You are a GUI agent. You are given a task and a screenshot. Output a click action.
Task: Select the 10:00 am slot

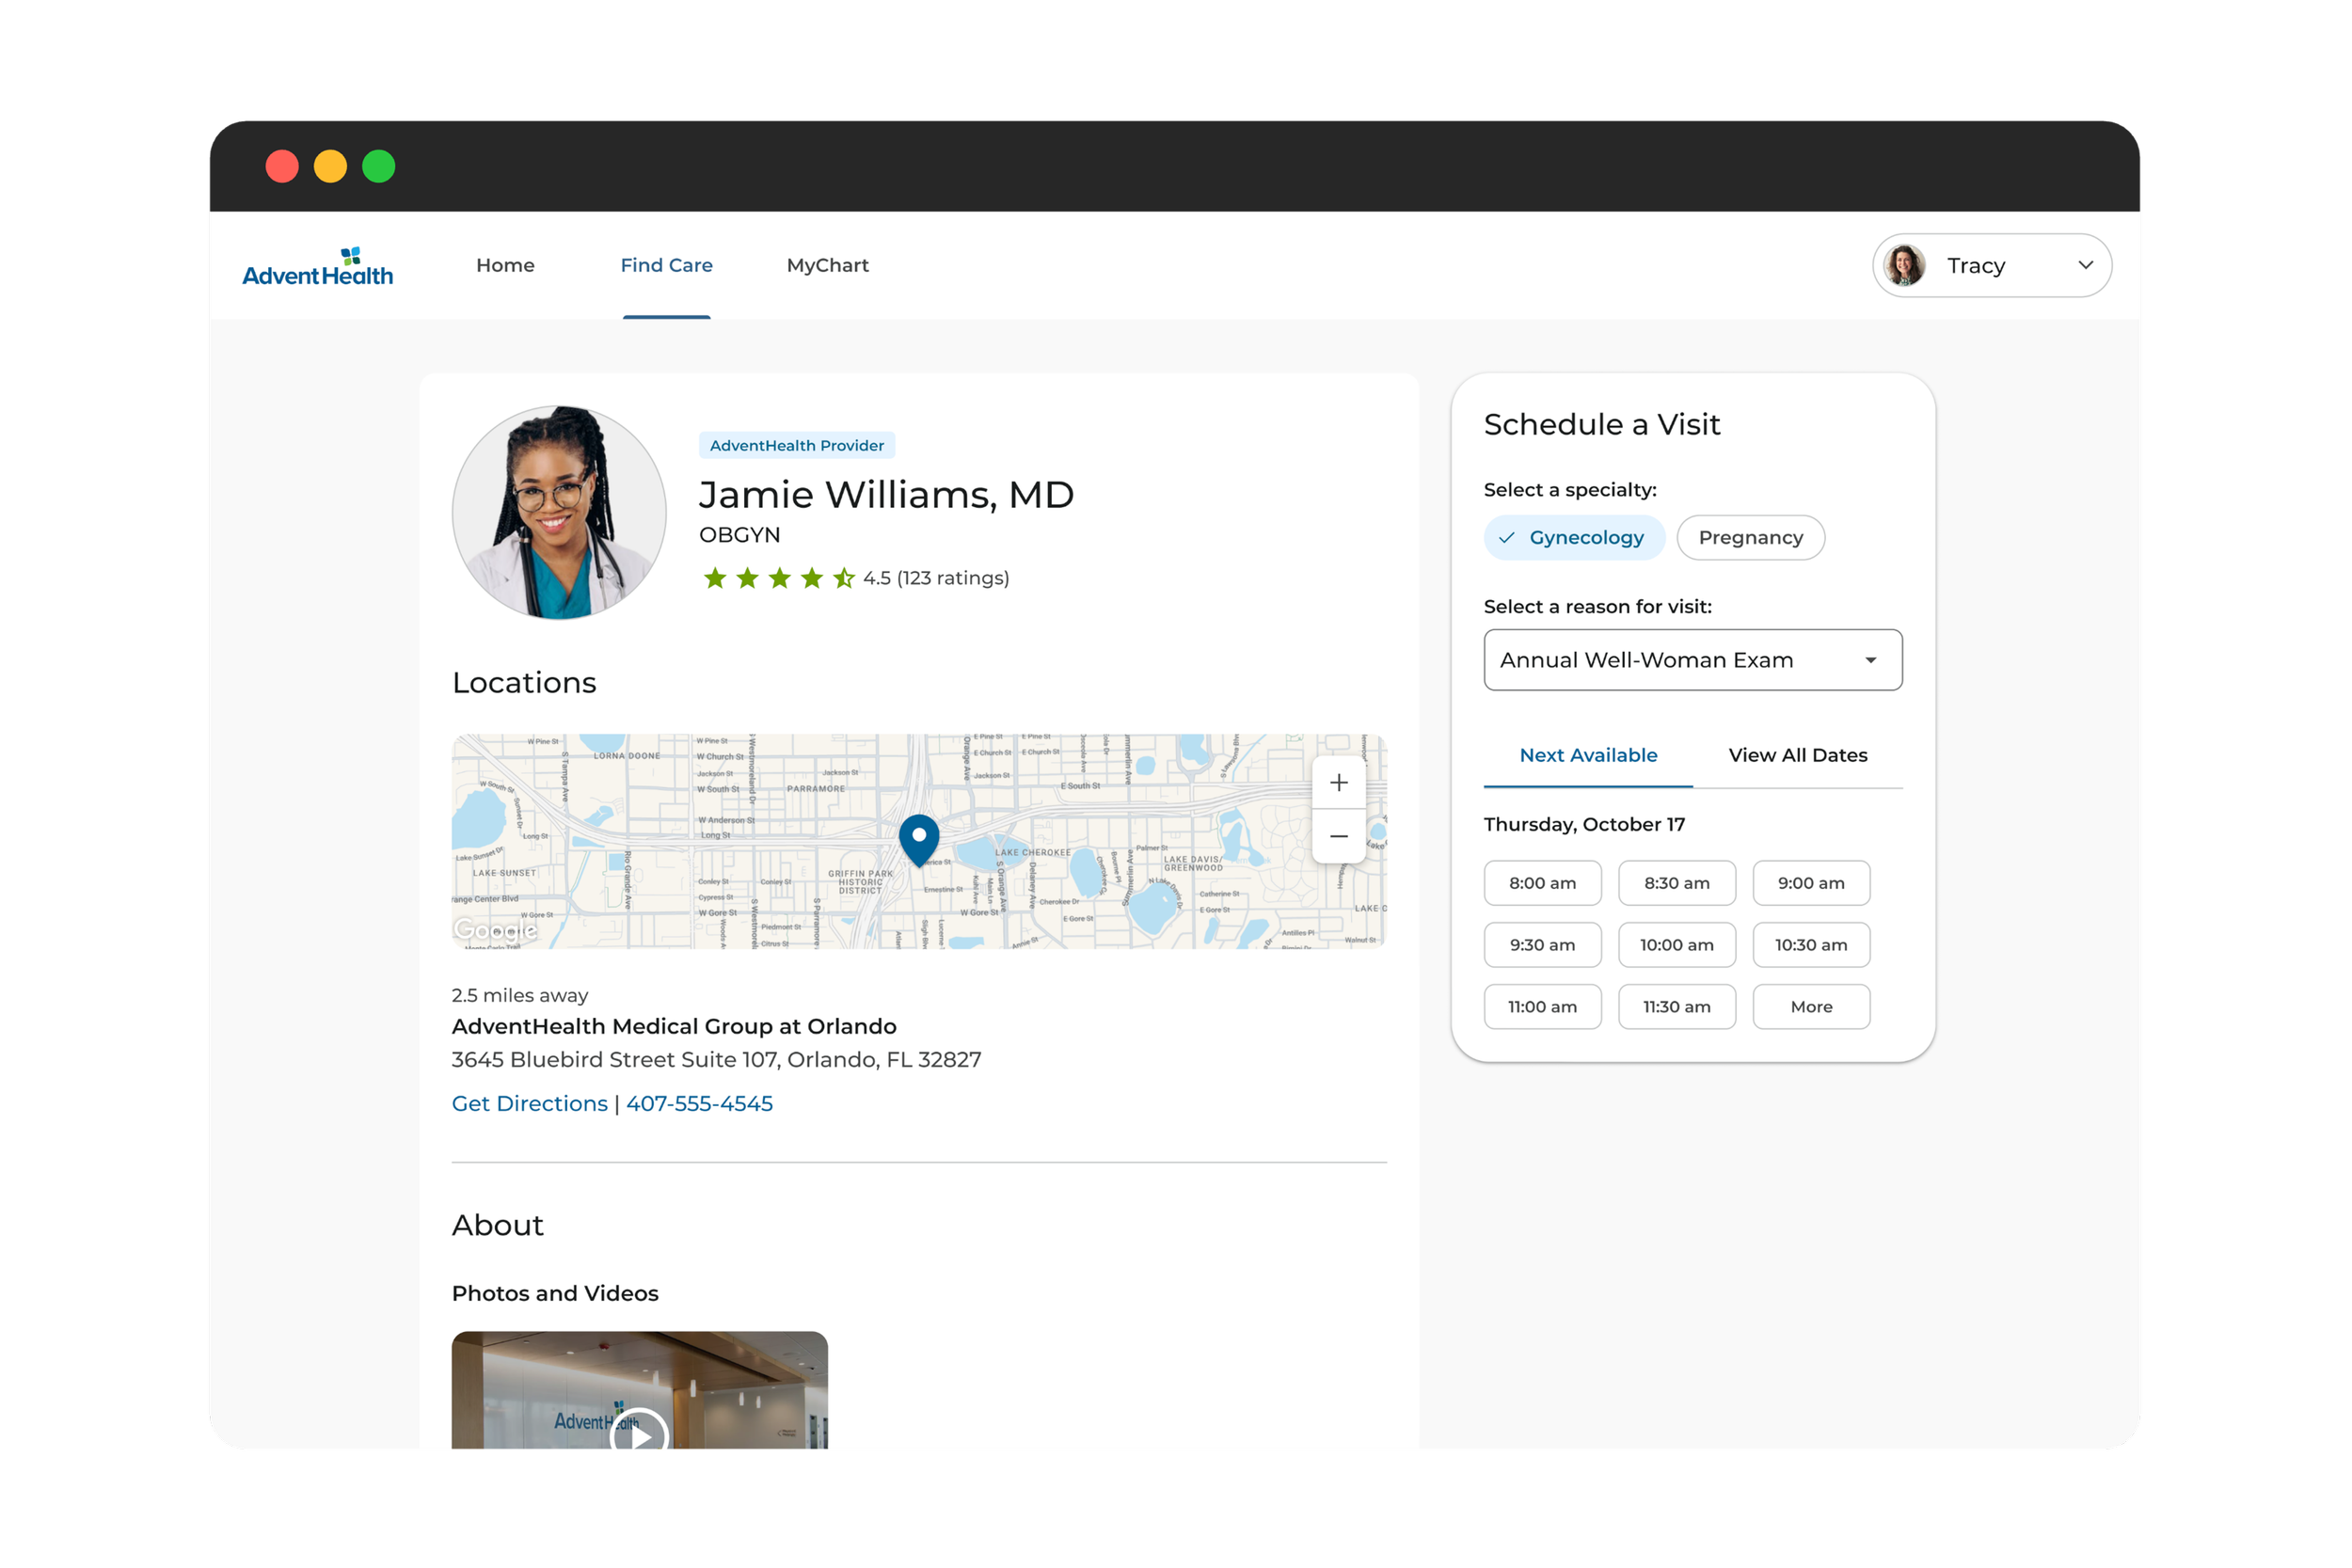(x=1677, y=945)
